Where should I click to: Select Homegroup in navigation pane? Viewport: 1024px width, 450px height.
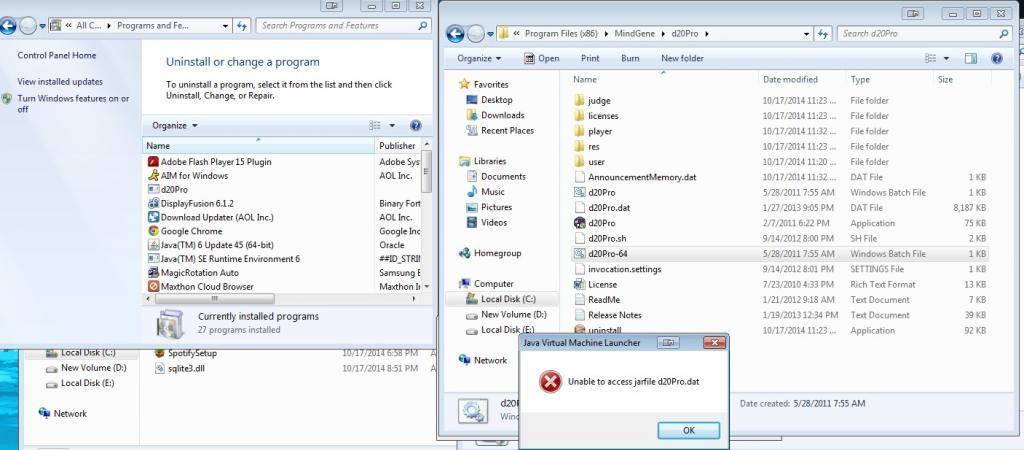(x=490, y=253)
